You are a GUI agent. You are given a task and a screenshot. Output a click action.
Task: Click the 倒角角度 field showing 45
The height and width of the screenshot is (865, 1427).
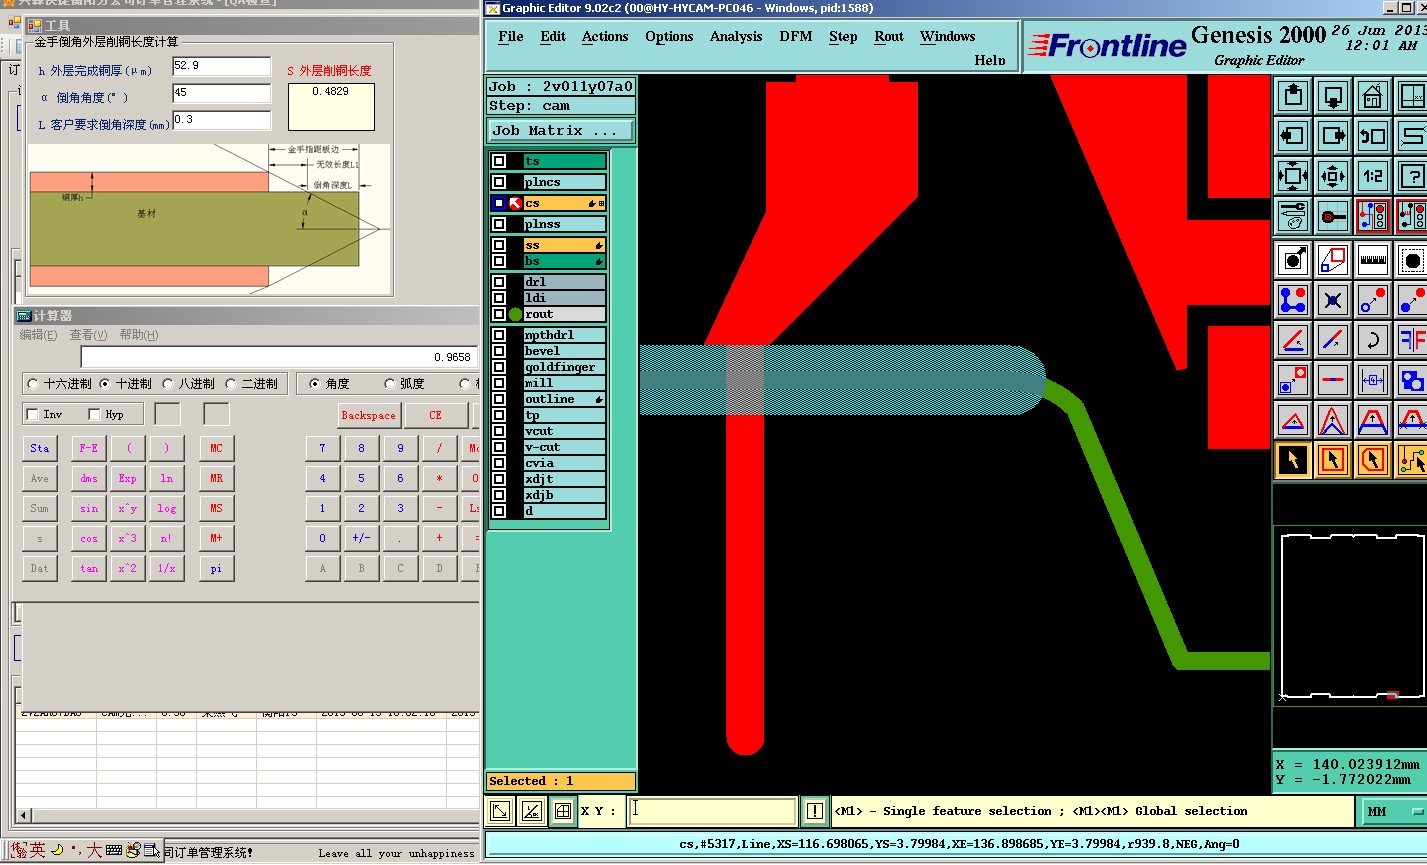coord(221,93)
